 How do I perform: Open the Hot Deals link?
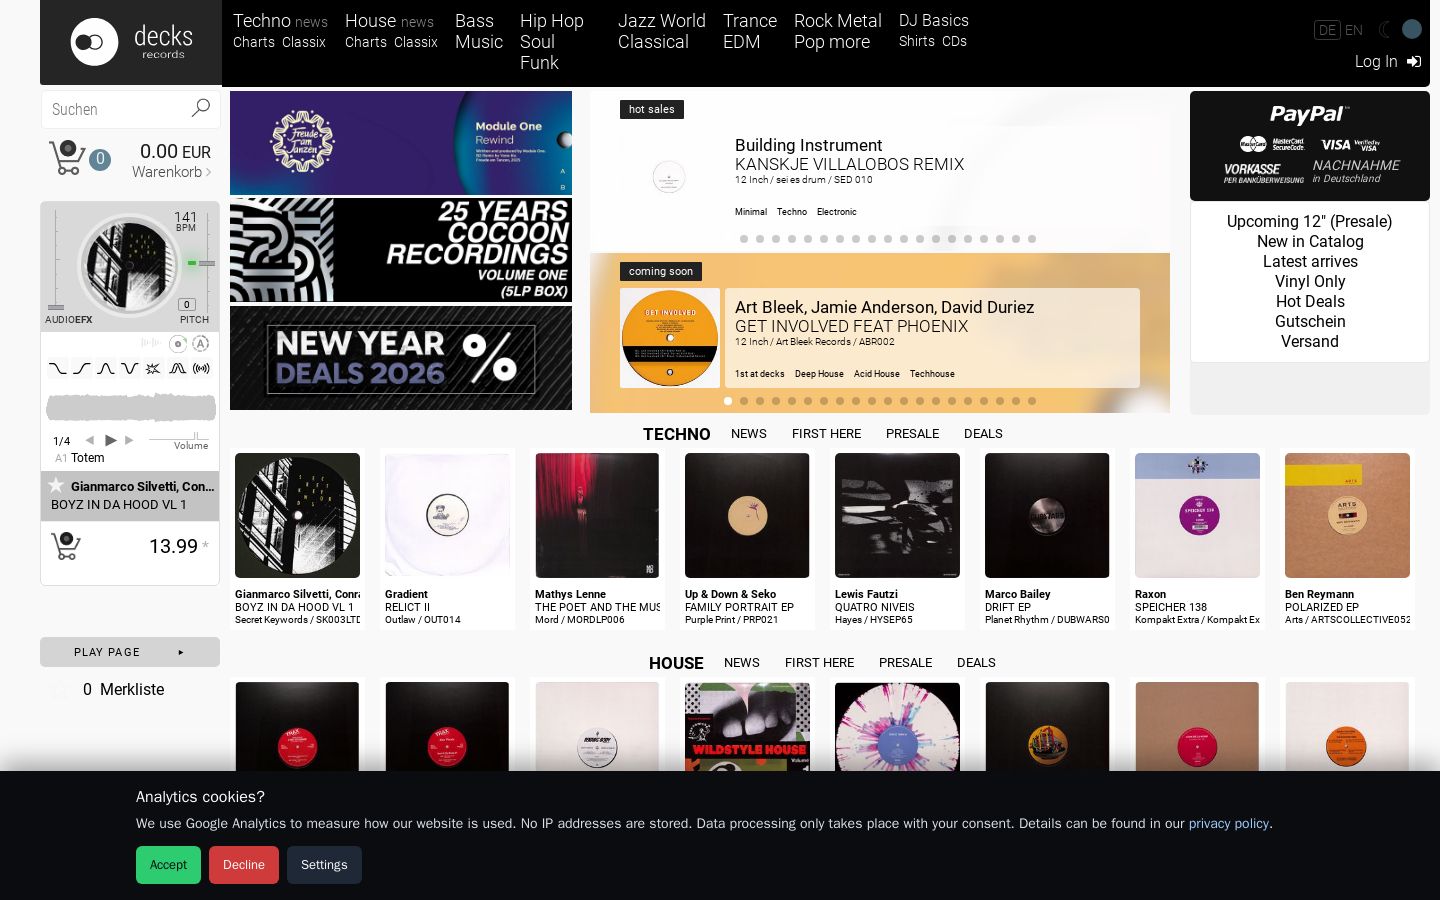pos(1310,302)
